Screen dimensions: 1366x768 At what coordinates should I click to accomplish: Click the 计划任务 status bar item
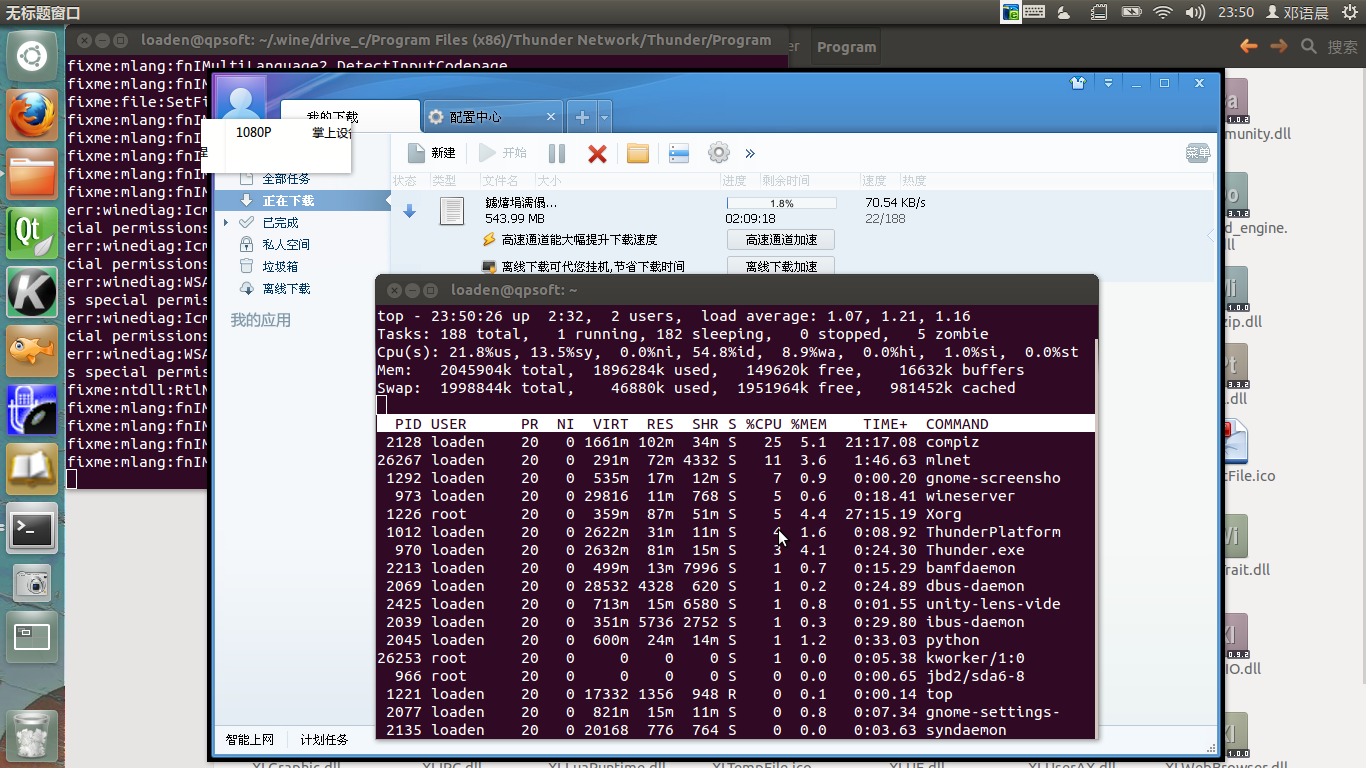click(325, 740)
